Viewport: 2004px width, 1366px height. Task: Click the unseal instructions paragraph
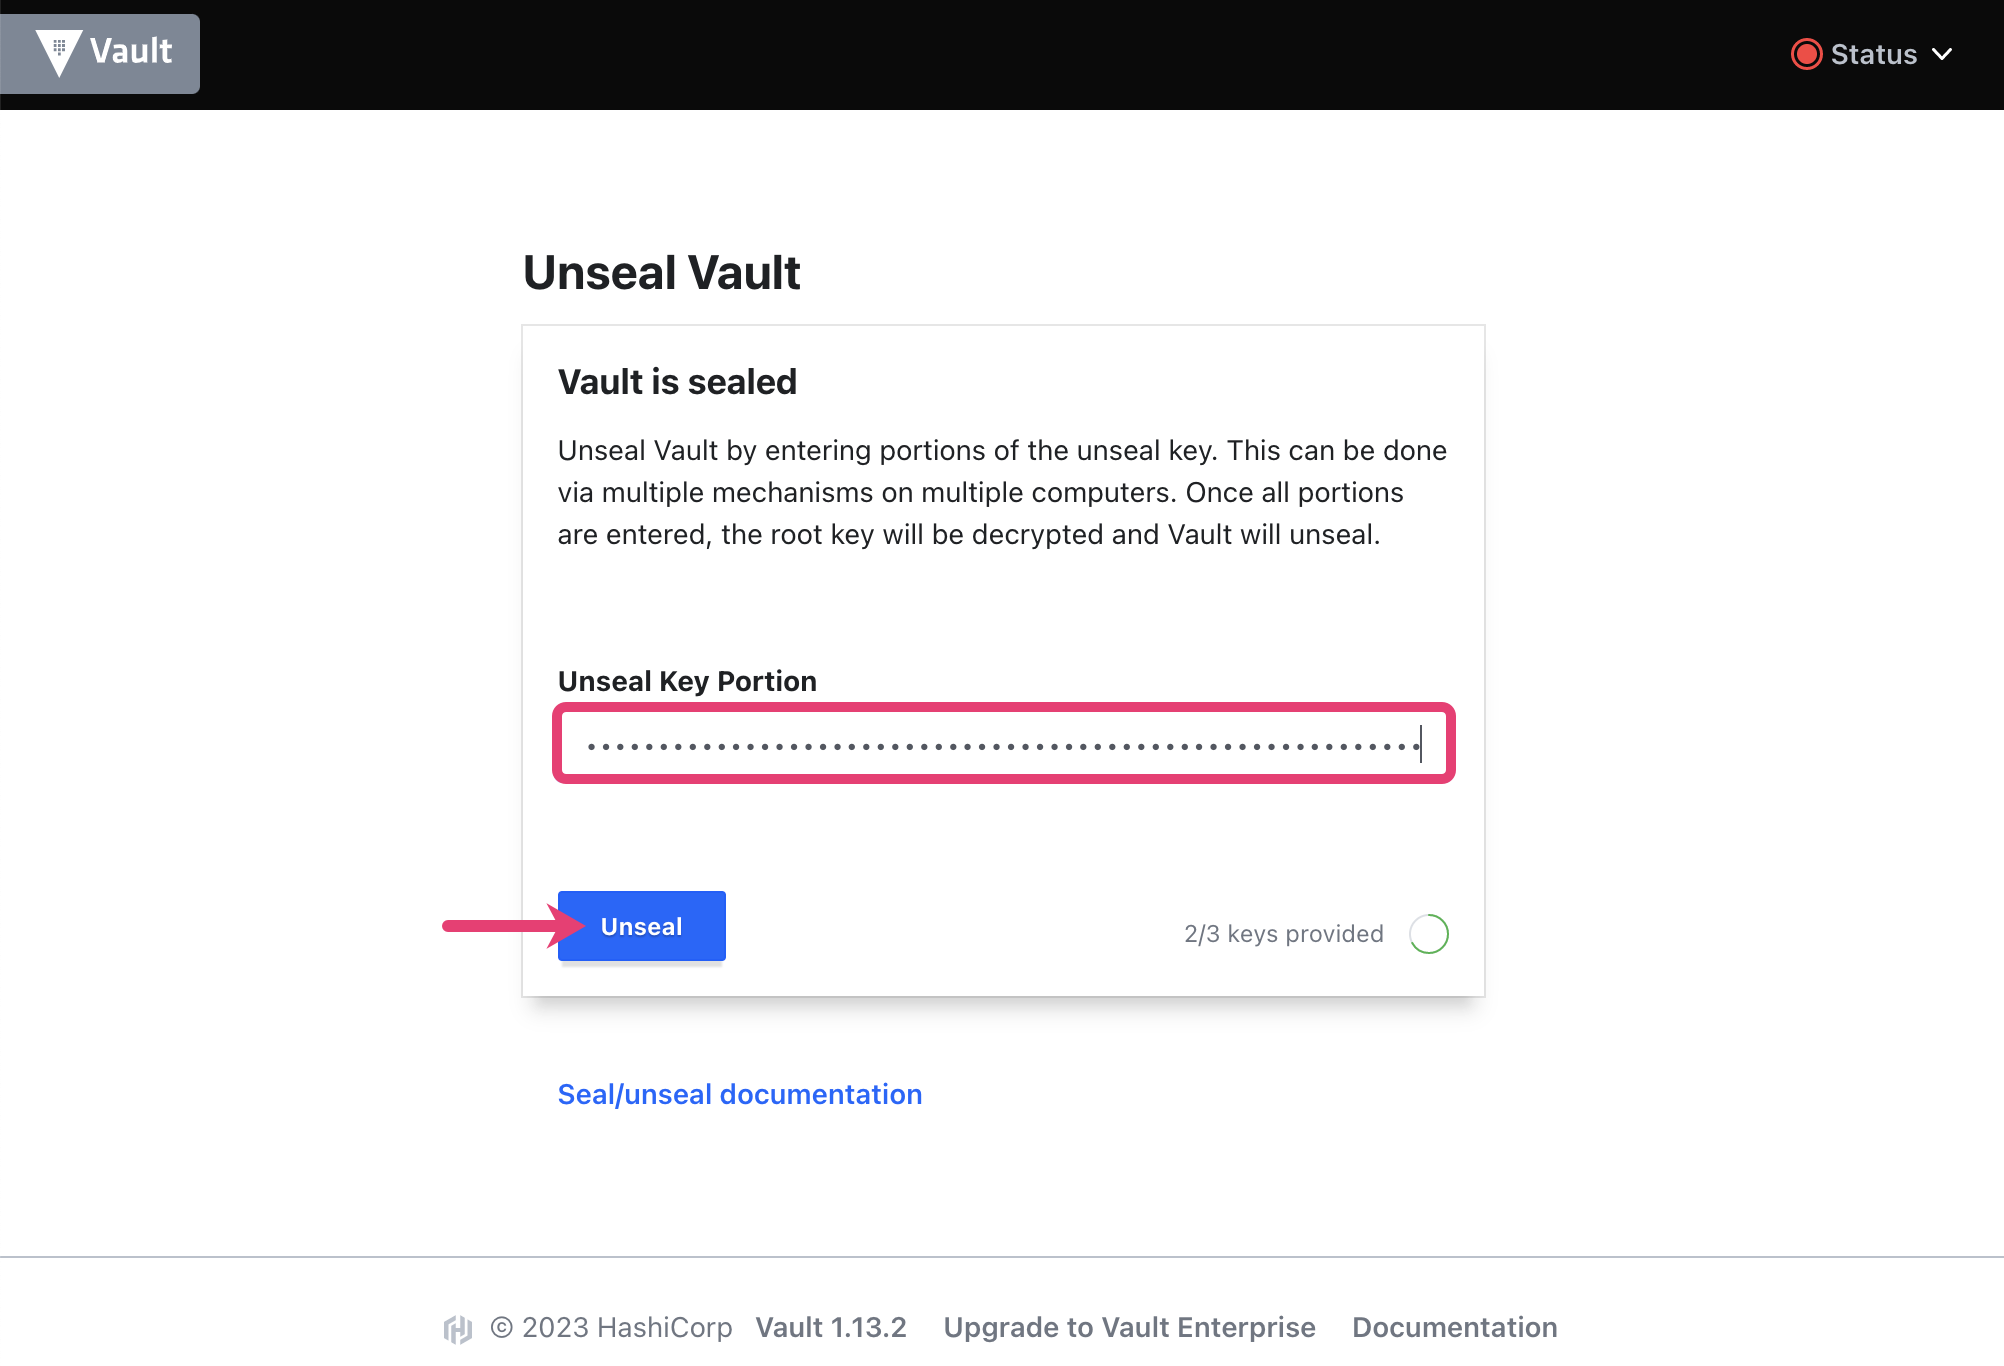click(1001, 492)
